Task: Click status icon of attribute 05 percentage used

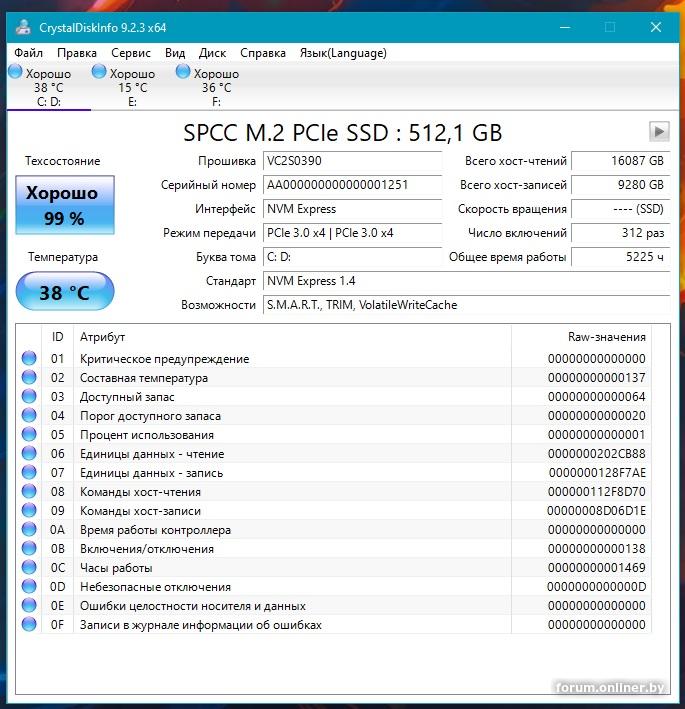Action: pyautogui.click(x=28, y=435)
